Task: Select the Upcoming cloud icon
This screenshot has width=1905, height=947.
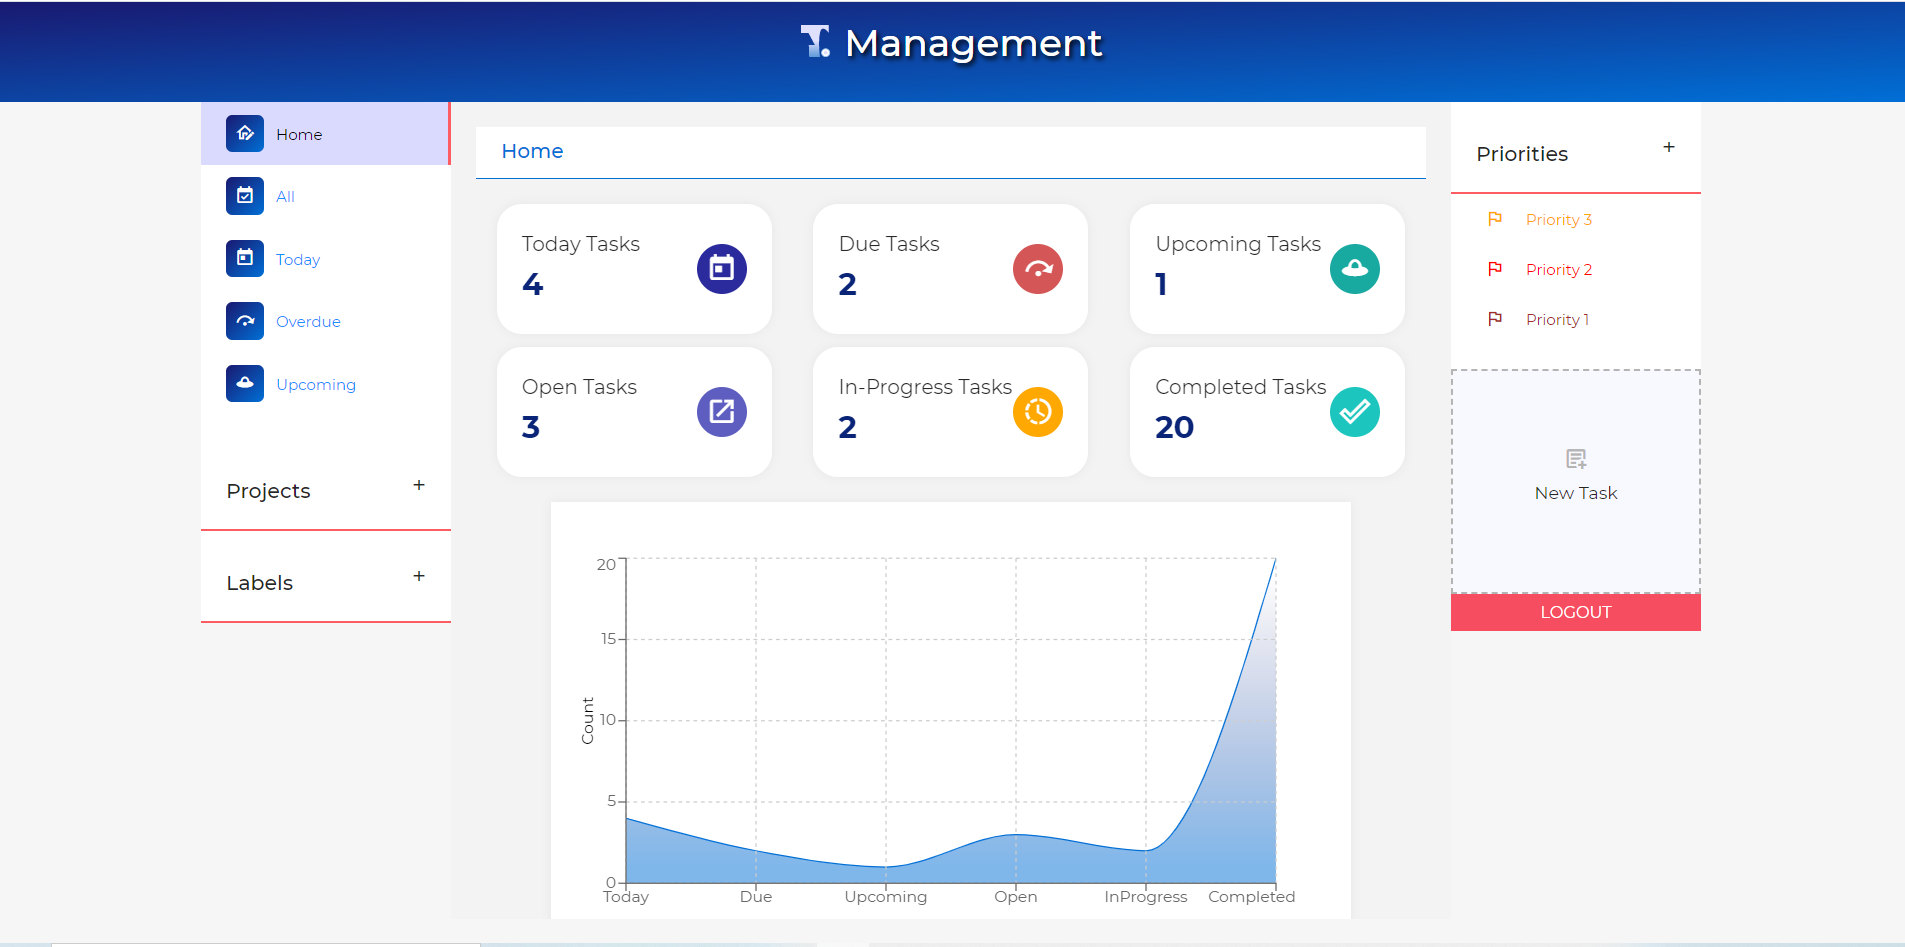Action: pos(245,383)
